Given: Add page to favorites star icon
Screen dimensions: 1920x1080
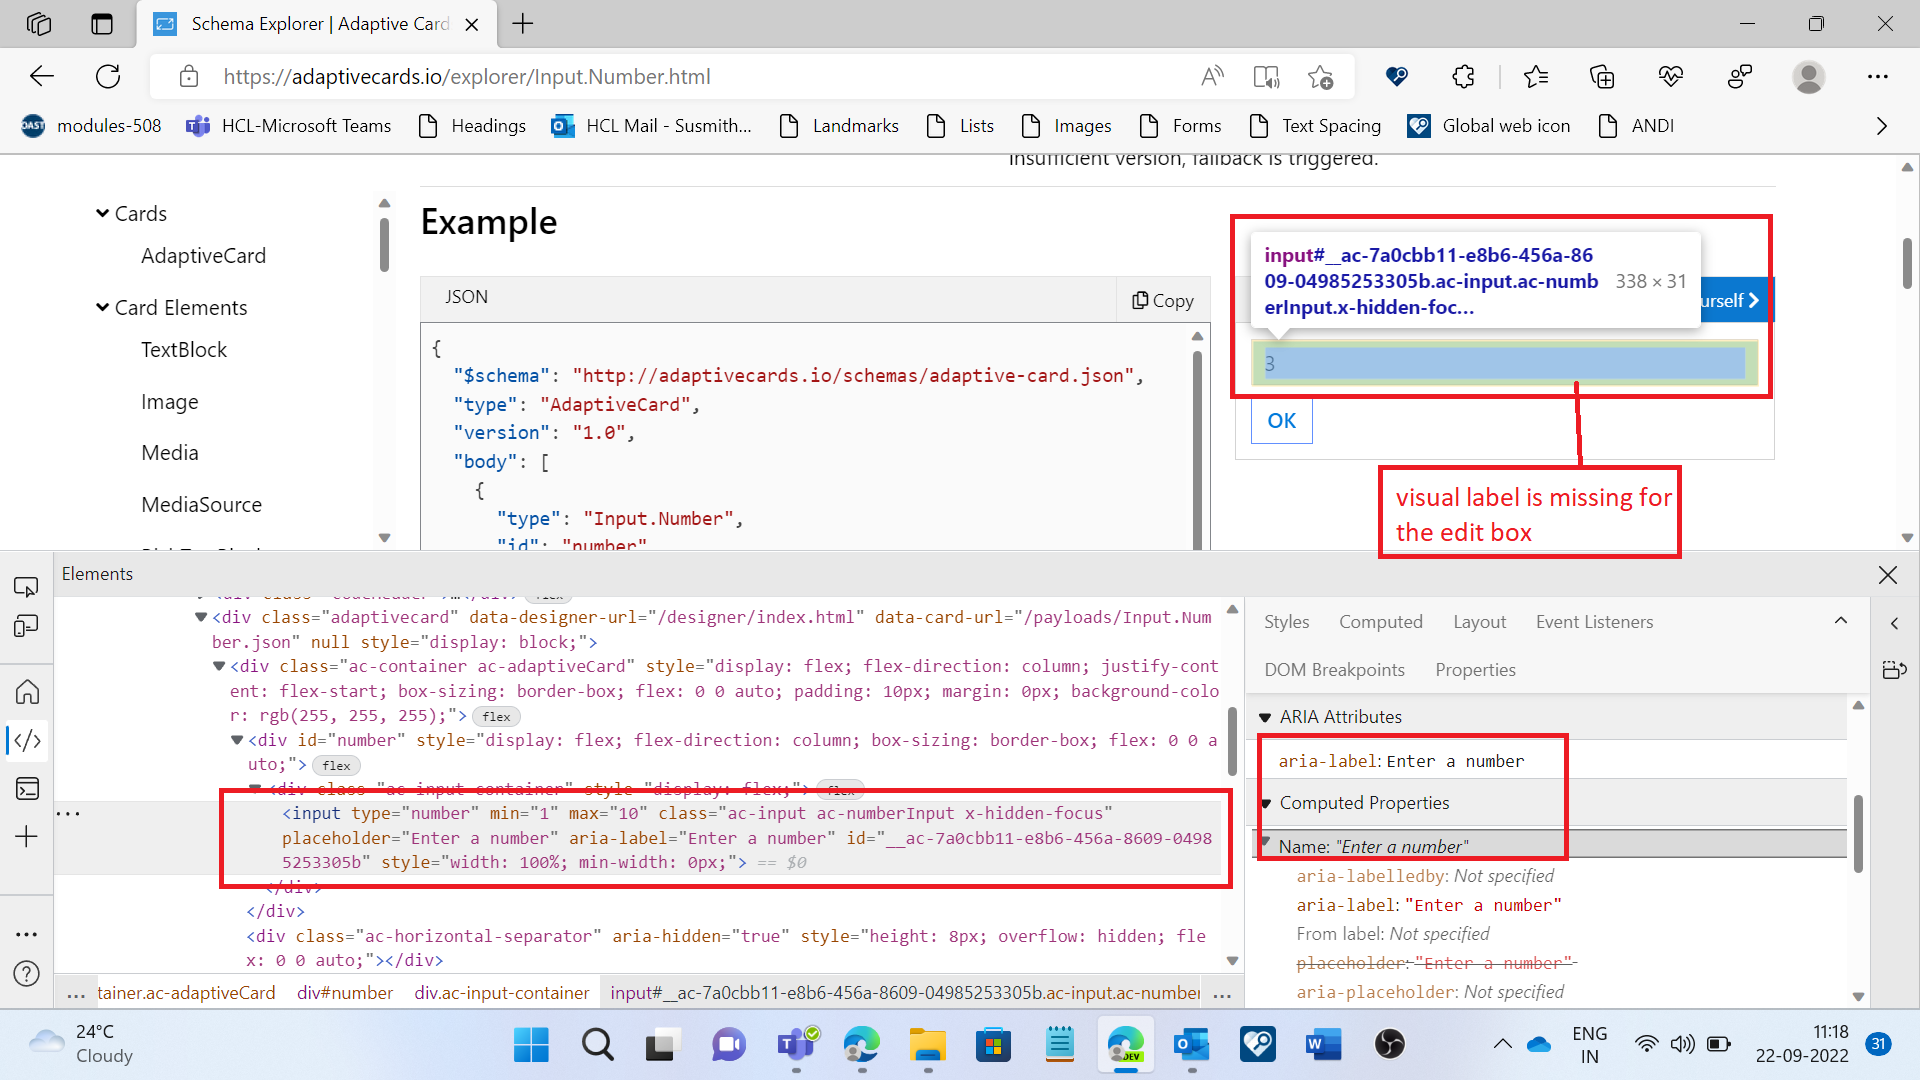Looking at the screenshot, I should [1320, 77].
